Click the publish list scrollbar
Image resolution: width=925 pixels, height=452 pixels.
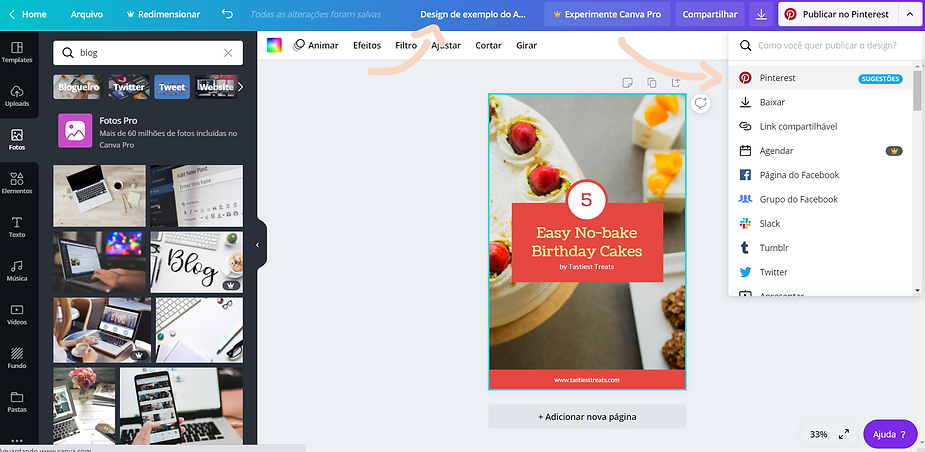click(917, 90)
